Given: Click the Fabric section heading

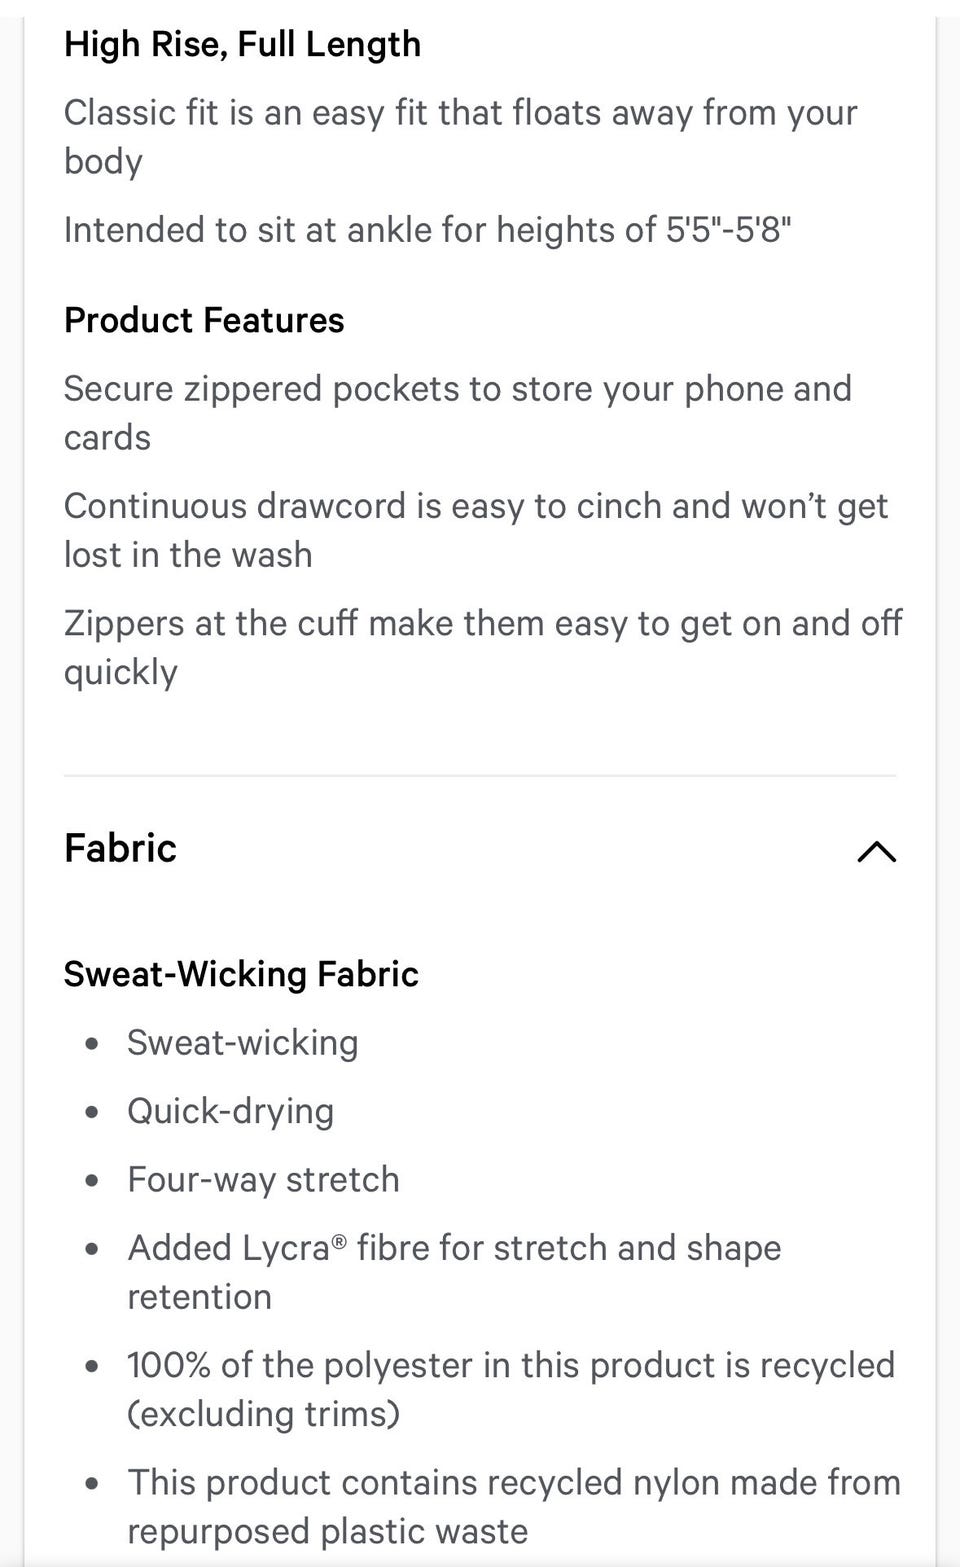Looking at the screenshot, I should pos(120,848).
